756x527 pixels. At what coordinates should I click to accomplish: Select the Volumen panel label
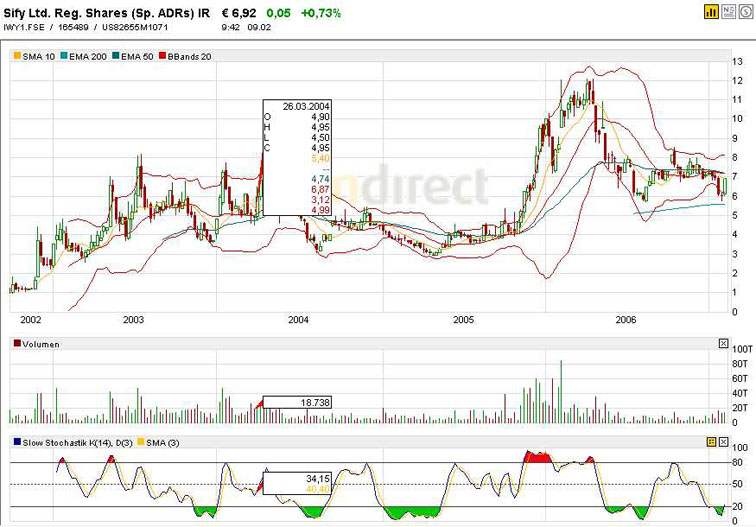tap(41, 344)
